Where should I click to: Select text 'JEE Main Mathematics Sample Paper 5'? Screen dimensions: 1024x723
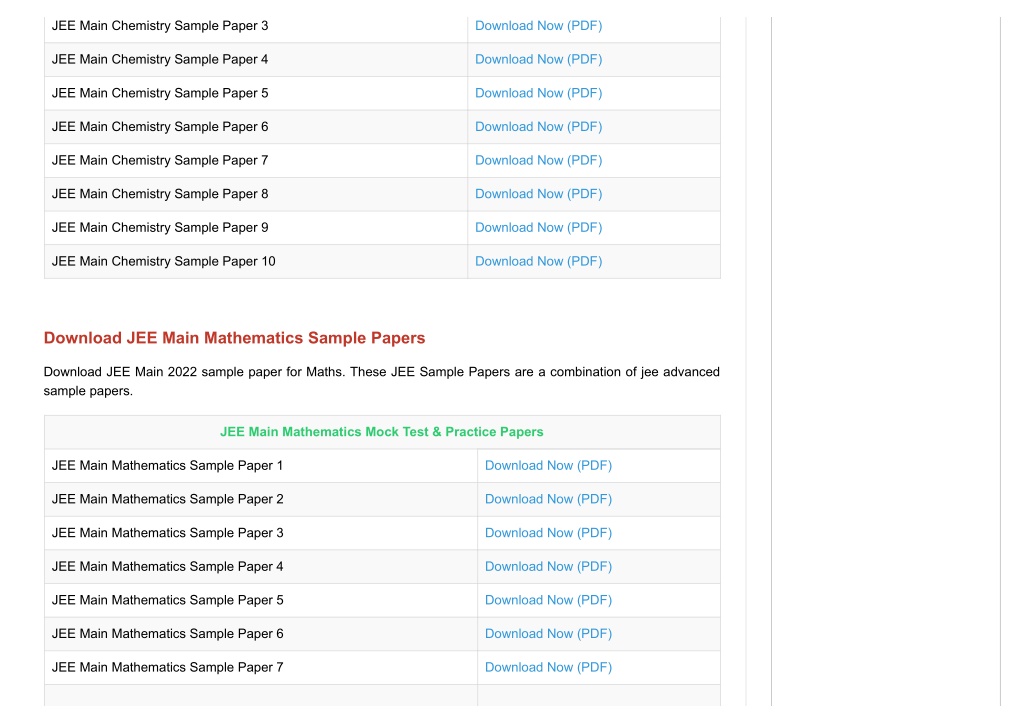click(167, 600)
